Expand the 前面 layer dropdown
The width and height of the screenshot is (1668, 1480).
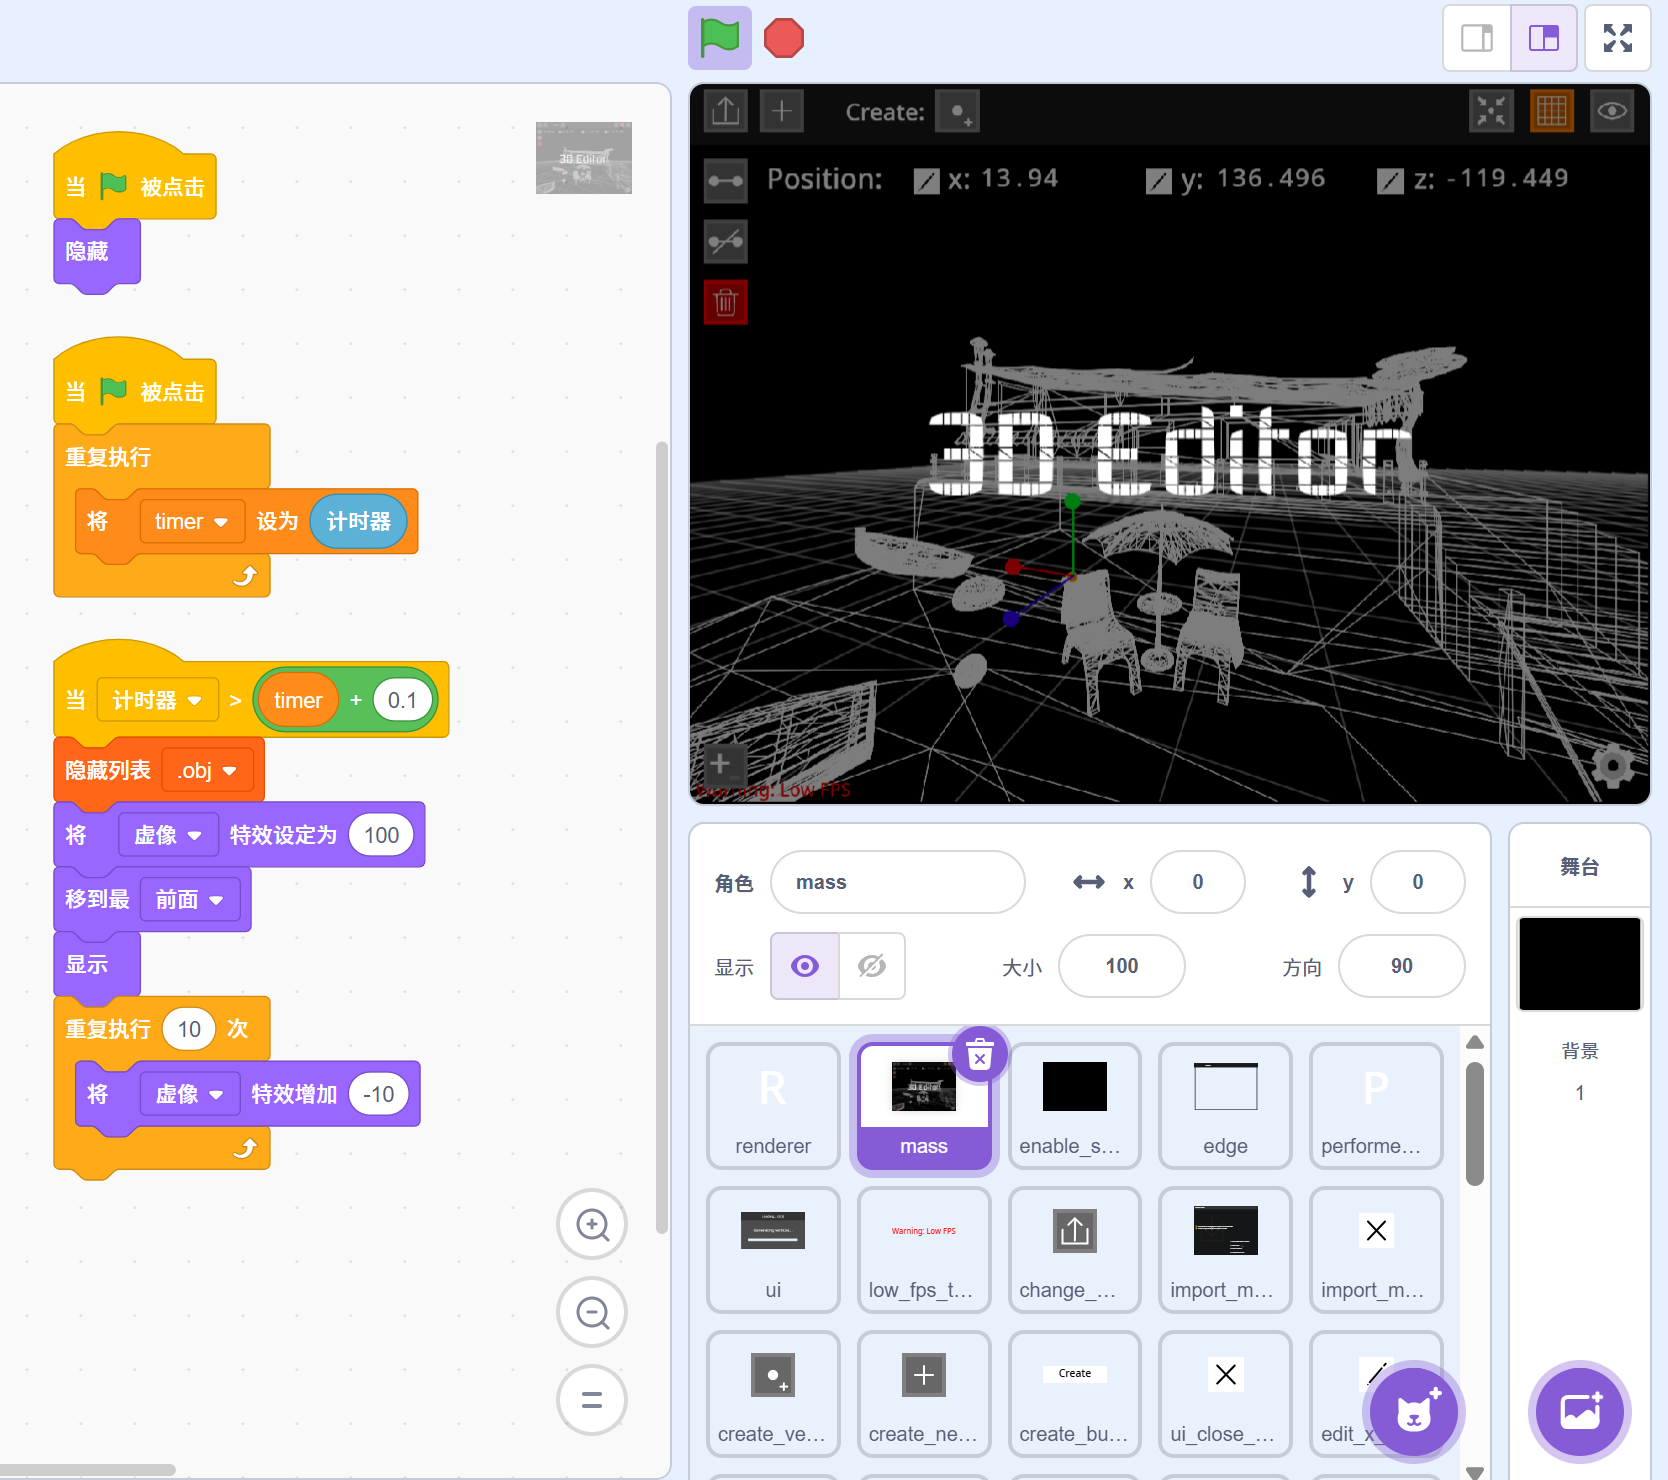[x=216, y=900]
